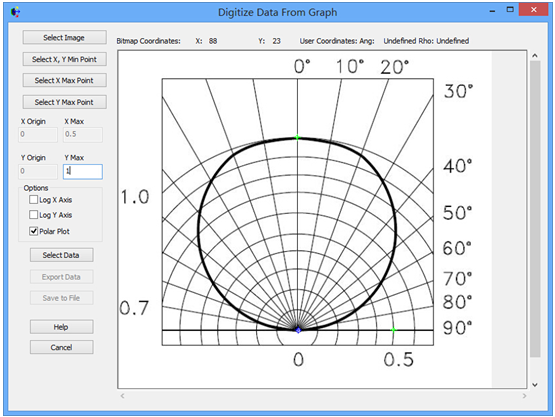555x417 pixels.
Task: Click the green marker at top of the curve
Action: pyautogui.click(x=297, y=137)
